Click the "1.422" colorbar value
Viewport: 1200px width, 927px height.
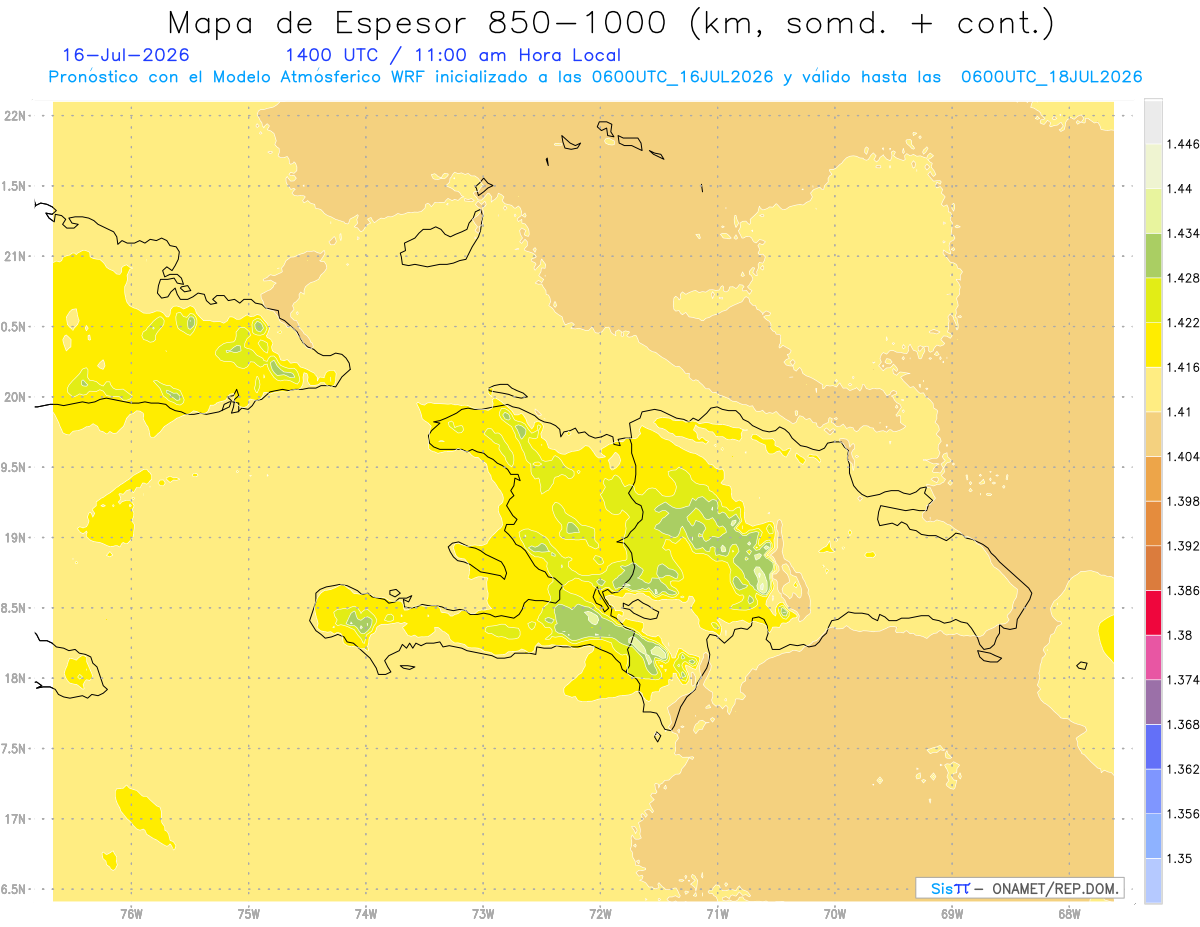(x=1184, y=323)
